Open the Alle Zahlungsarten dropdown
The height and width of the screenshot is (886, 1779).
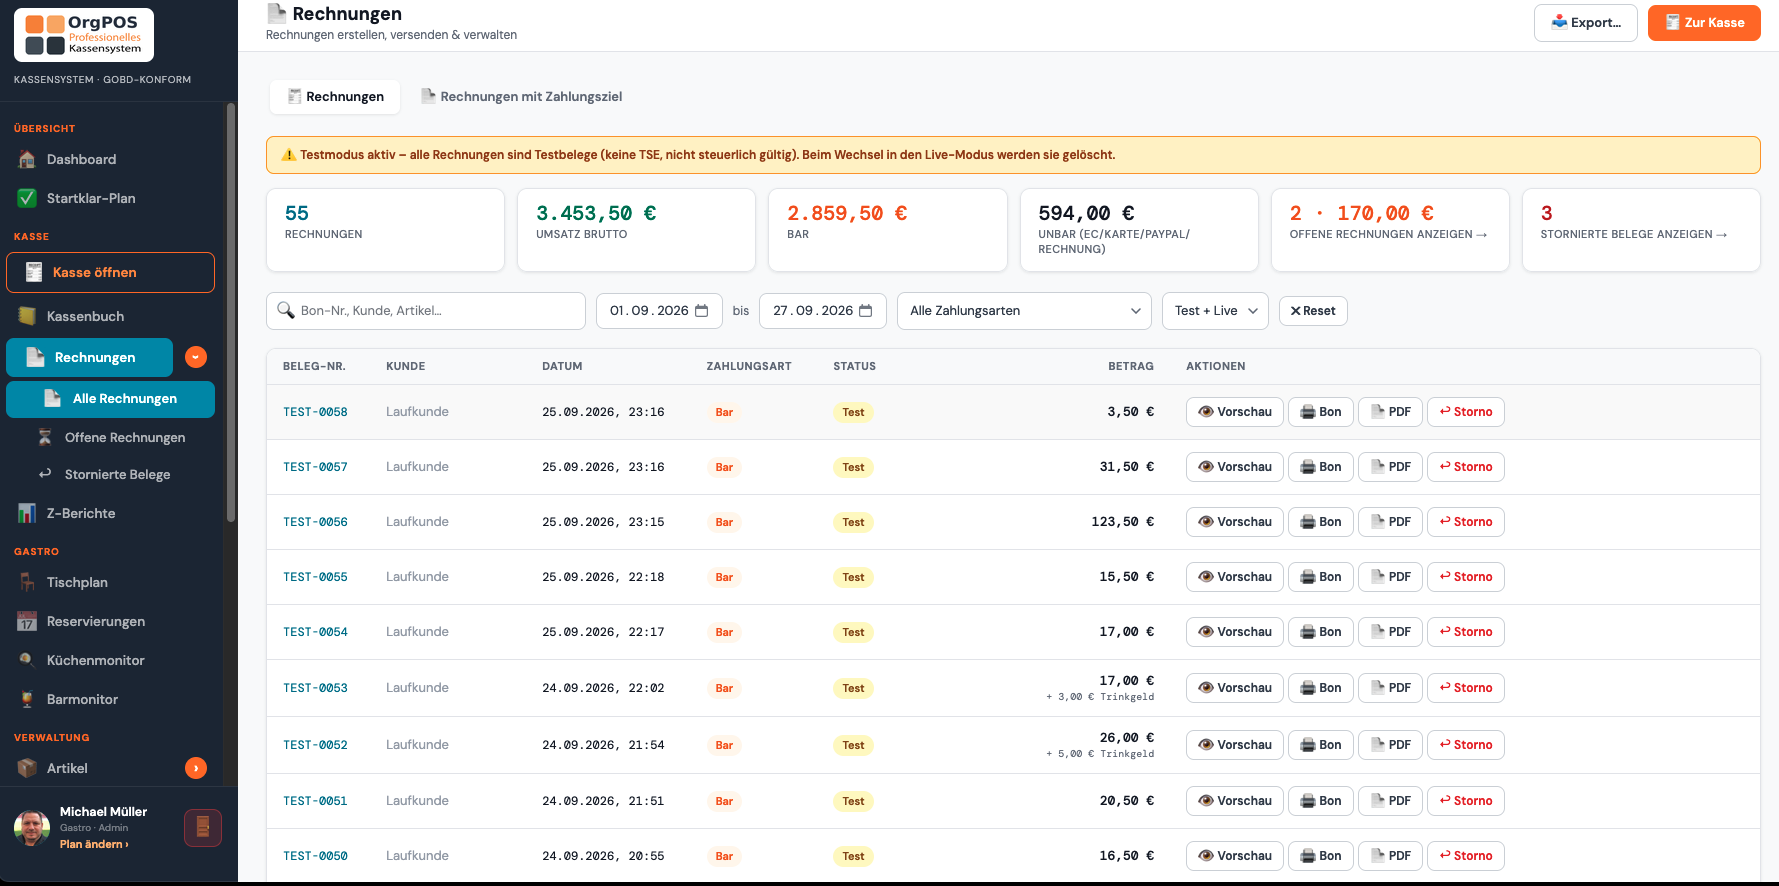pyautogui.click(x=1024, y=311)
